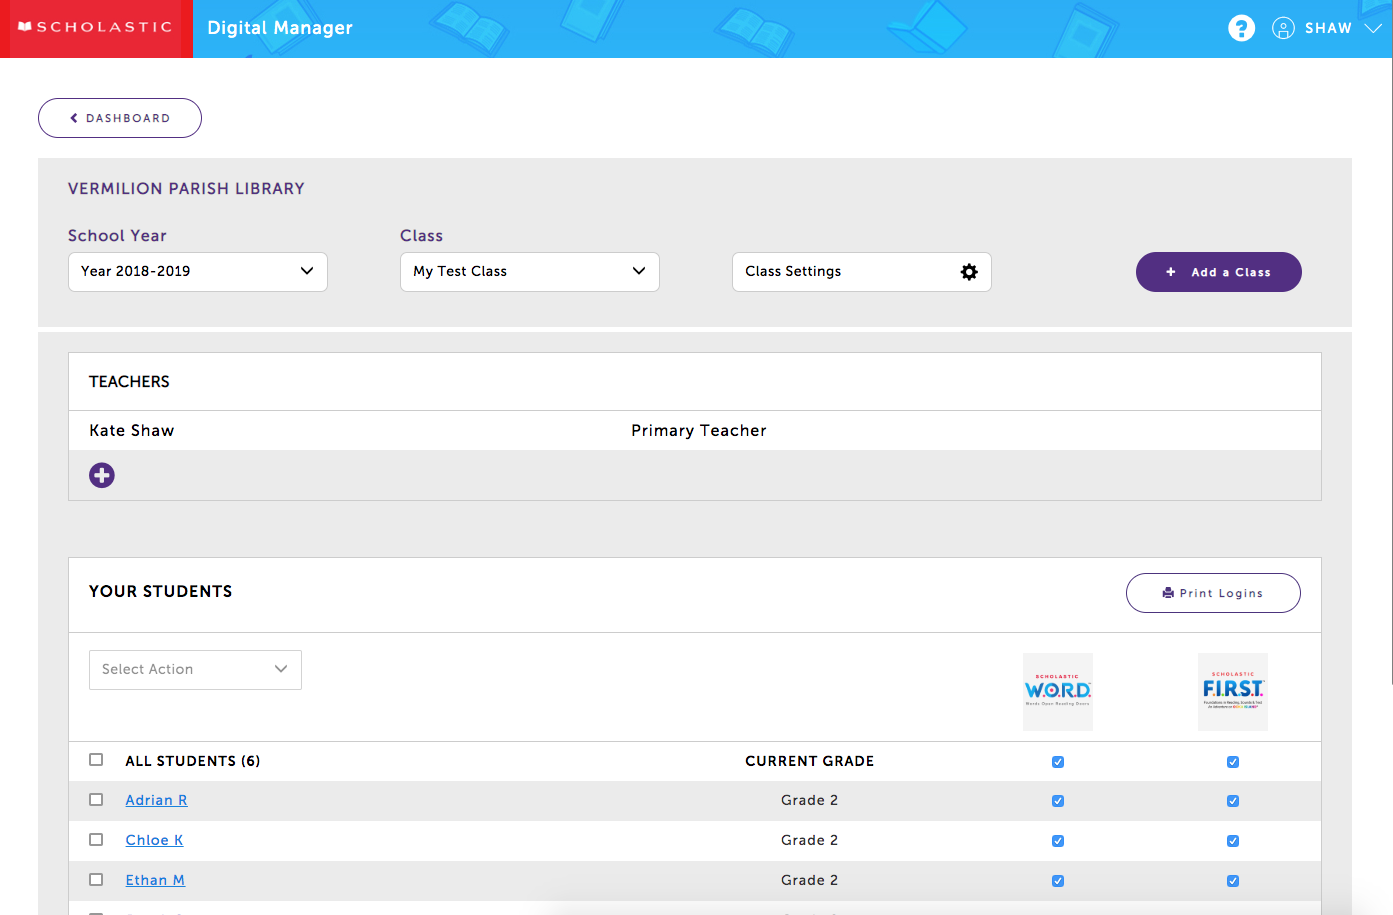Click the YOUR STUDENTS heading
1393x915 pixels.
coord(161,592)
